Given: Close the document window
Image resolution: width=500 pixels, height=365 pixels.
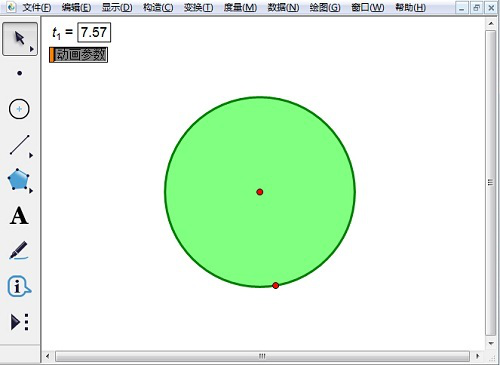Looking at the screenshot, I should coord(491,8).
